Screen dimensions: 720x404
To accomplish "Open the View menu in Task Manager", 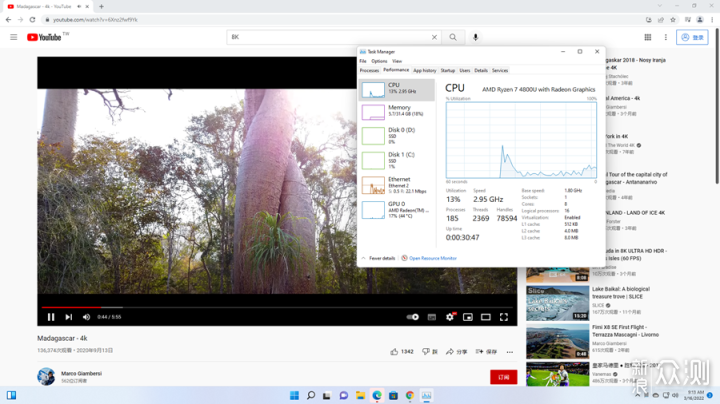I will click(397, 61).
